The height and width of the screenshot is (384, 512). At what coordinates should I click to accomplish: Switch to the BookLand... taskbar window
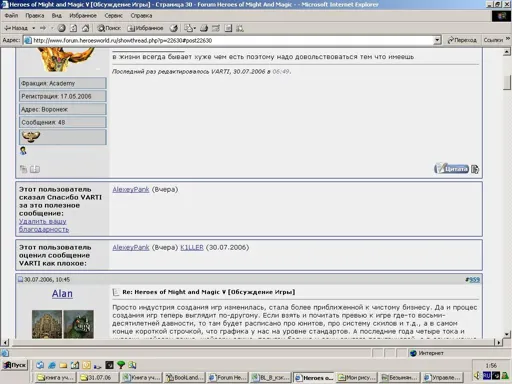(185, 377)
